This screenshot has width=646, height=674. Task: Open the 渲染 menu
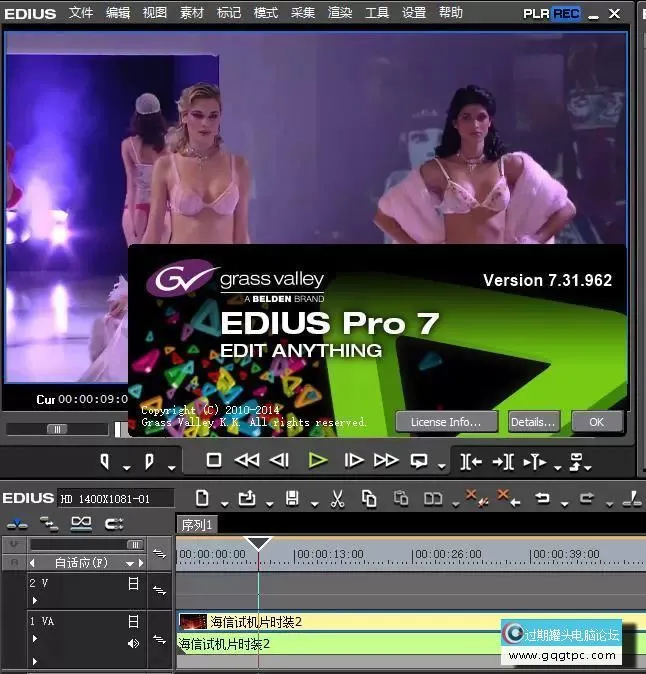coord(340,13)
